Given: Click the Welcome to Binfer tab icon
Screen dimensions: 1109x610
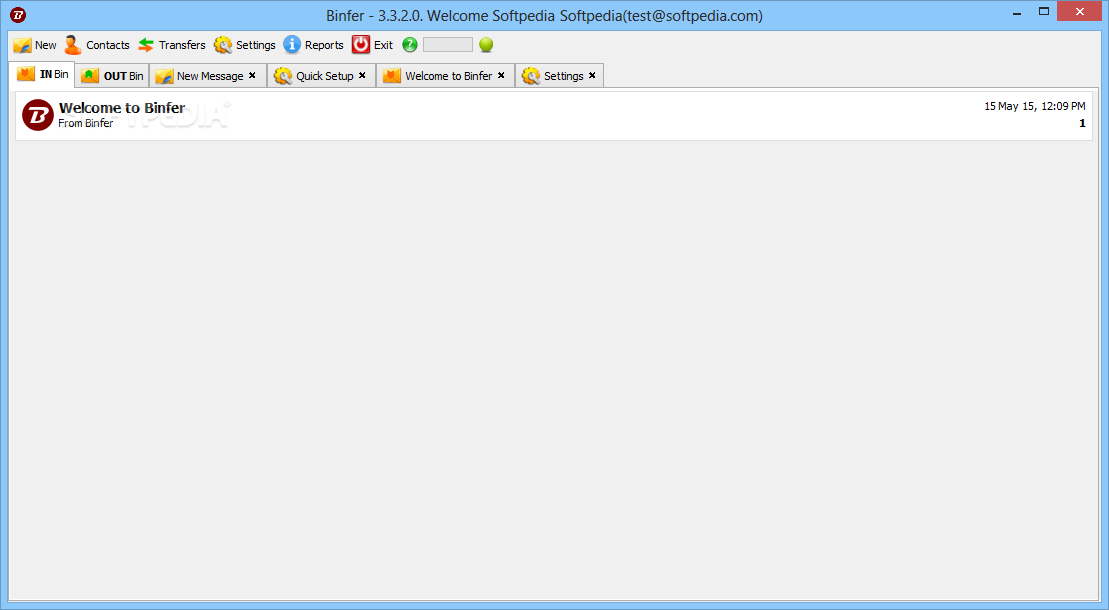Looking at the screenshot, I should (x=392, y=76).
